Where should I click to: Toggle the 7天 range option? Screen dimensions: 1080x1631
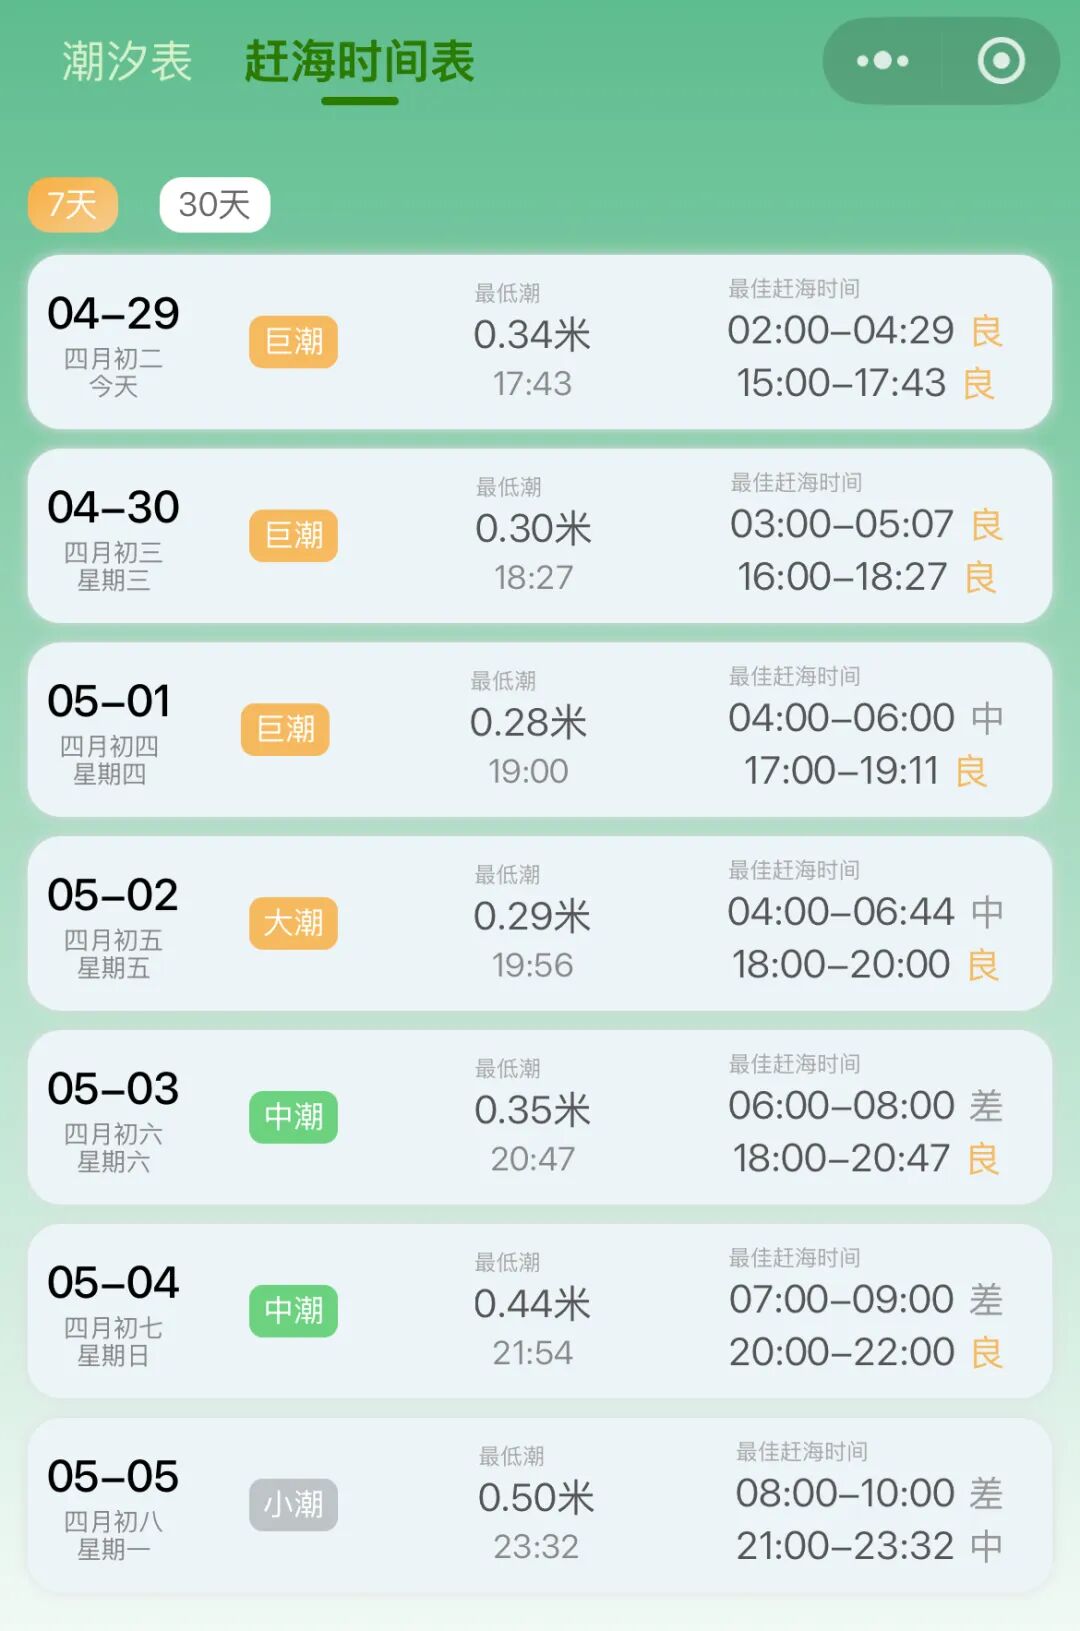73,205
